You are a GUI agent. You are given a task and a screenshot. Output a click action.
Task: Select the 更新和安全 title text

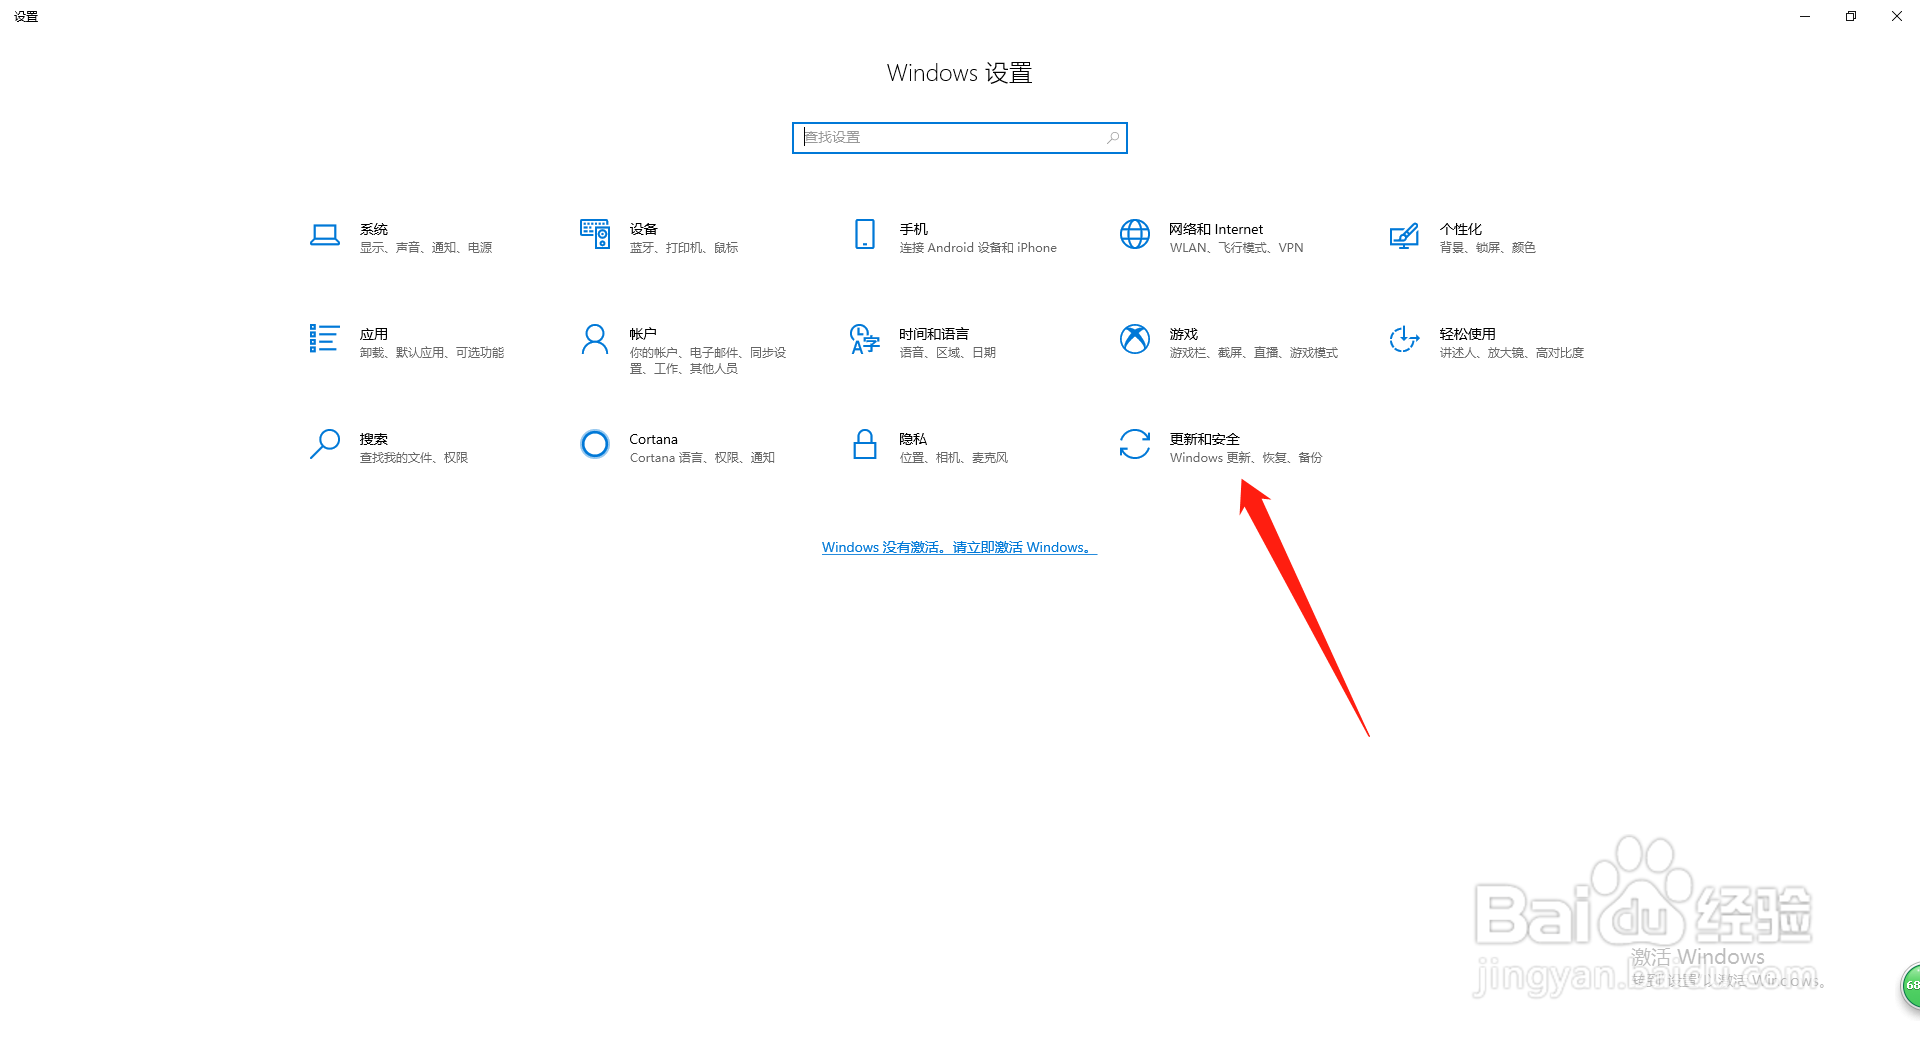coord(1205,439)
